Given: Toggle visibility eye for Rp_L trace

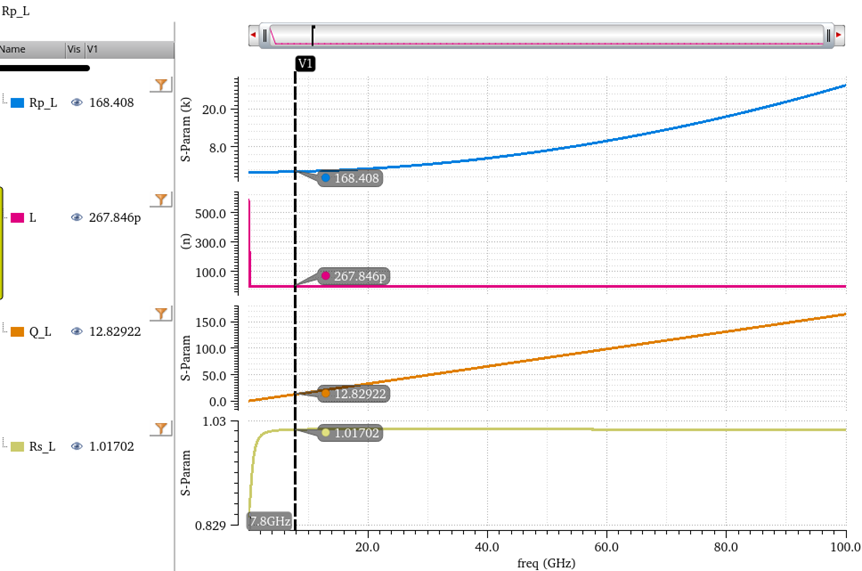Looking at the screenshot, I should pos(77,102).
